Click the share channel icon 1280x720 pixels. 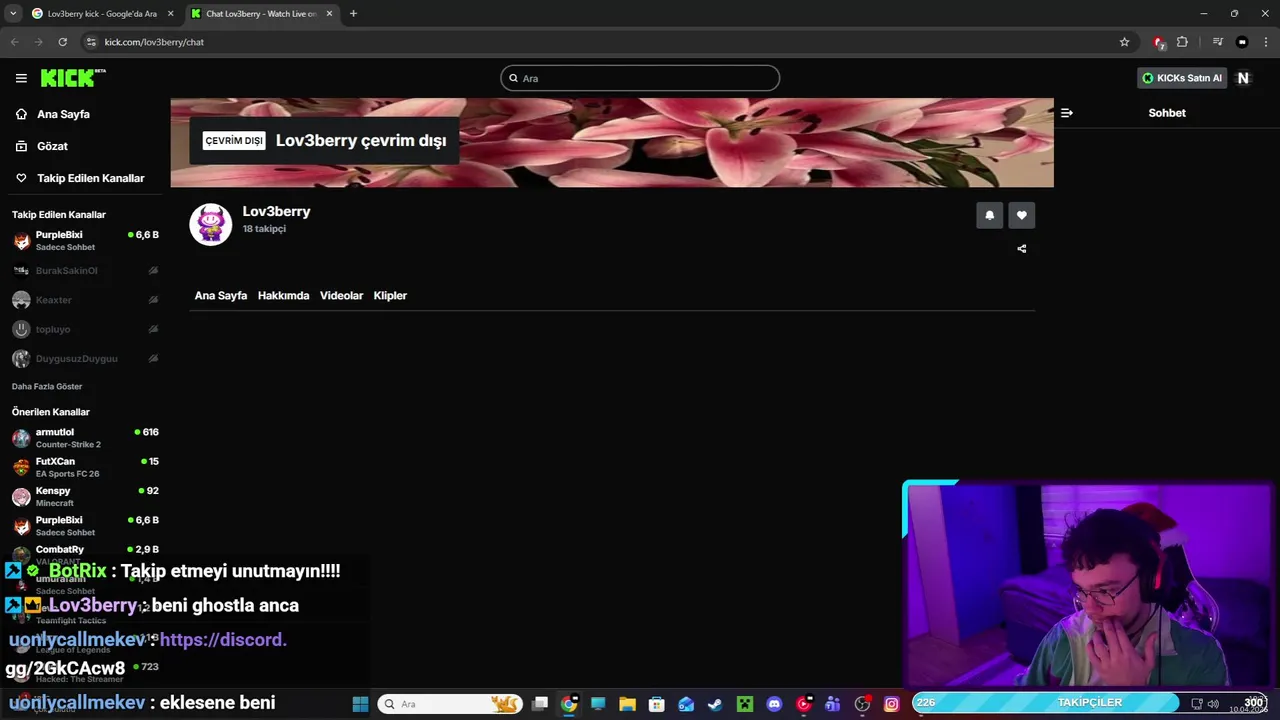click(x=1021, y=249)
